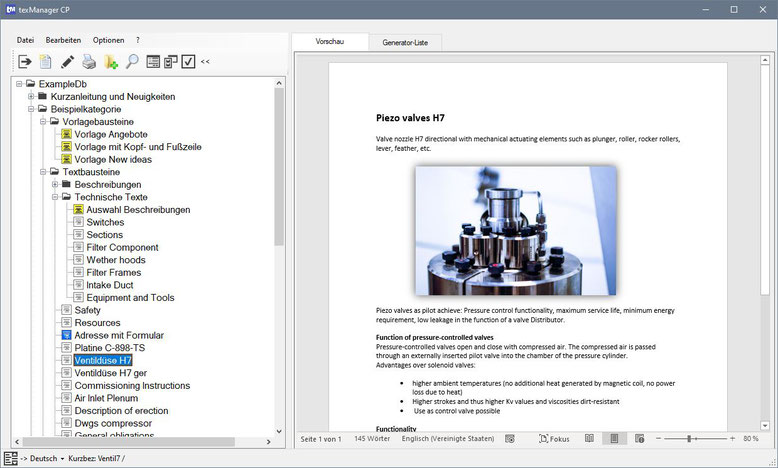Select the Resources text block

coord(97,323)
